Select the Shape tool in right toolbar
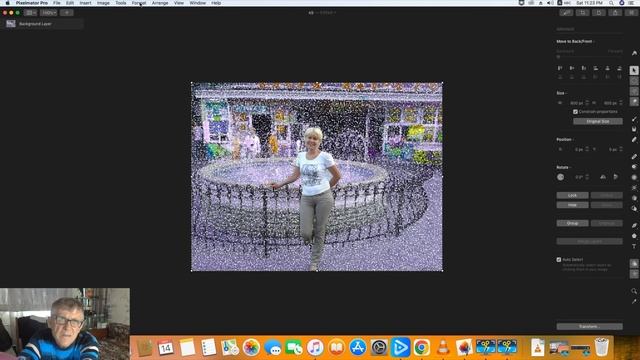The image size is (640, 360). 634,236
